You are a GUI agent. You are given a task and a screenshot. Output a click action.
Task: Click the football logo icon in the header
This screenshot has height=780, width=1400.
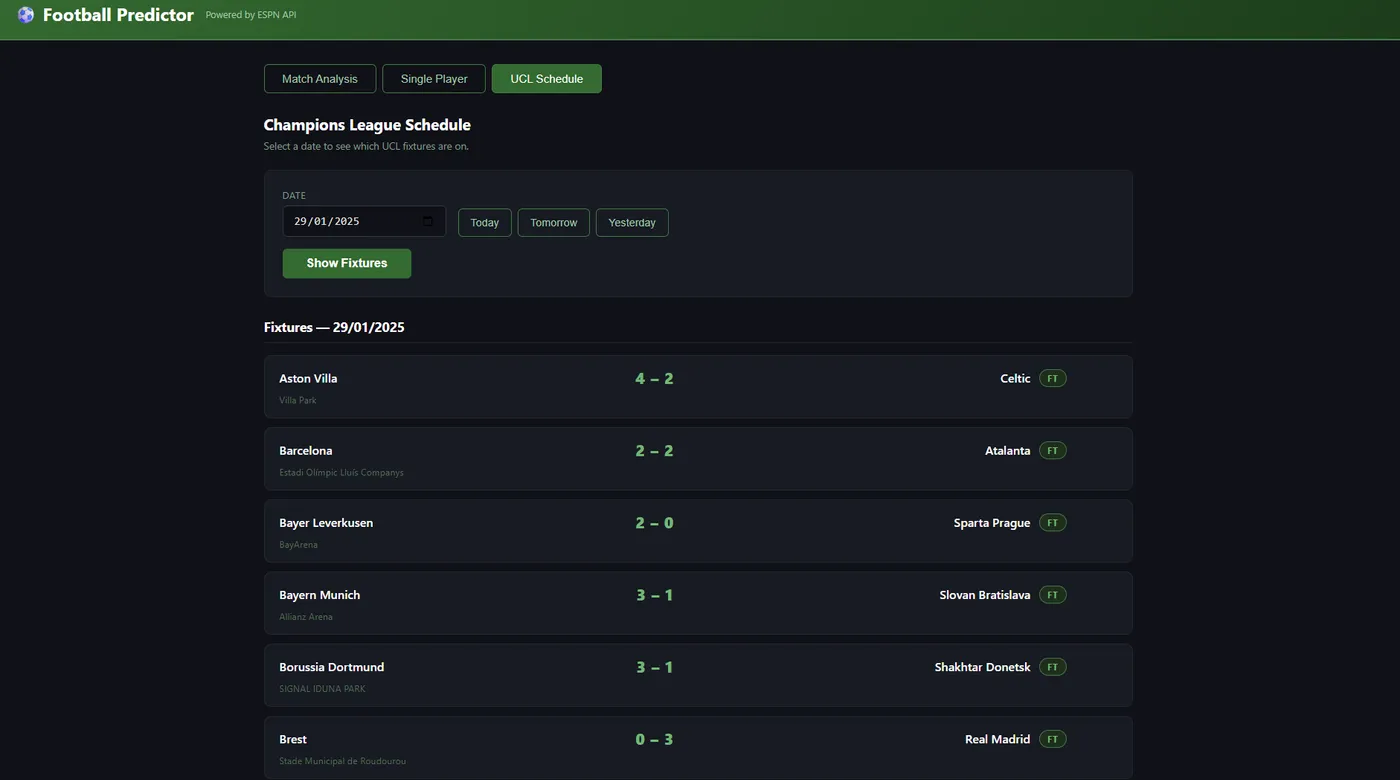coord(26,15)
